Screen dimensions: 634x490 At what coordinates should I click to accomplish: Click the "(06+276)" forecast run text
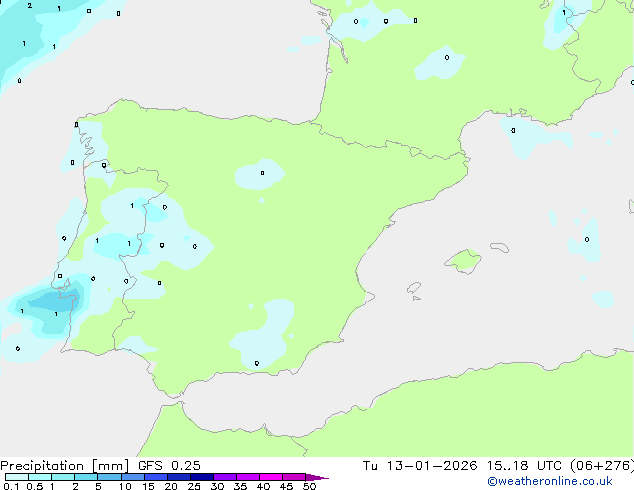tap(602, 466)
